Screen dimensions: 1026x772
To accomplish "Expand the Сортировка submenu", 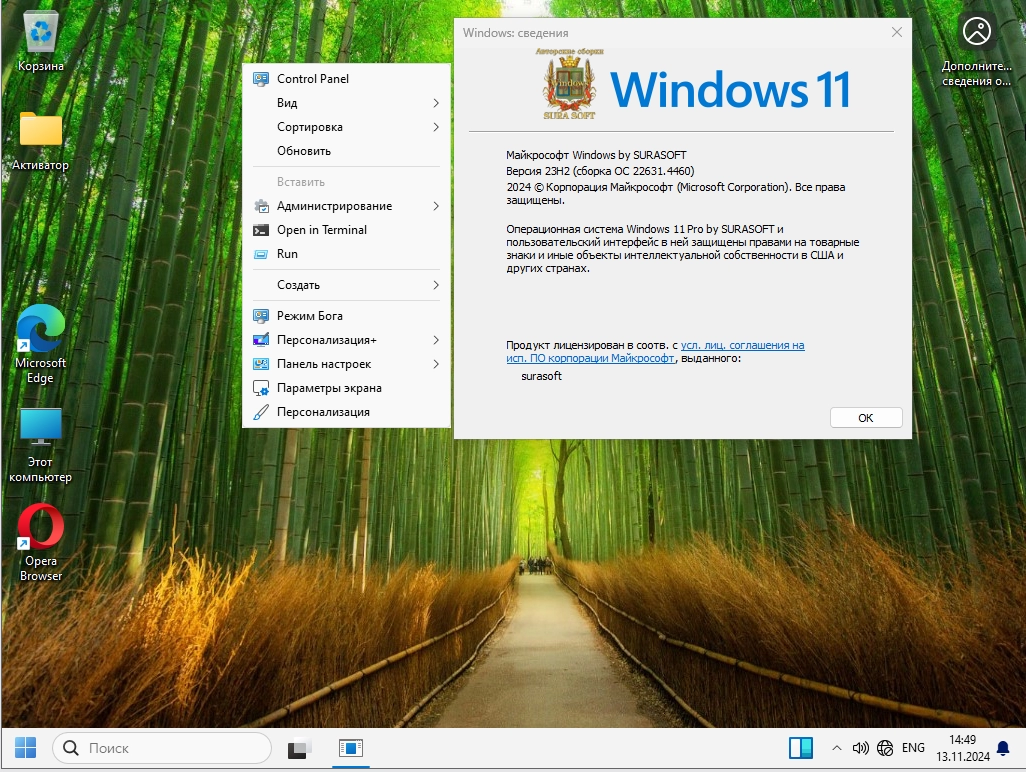I will pos(346,127).
